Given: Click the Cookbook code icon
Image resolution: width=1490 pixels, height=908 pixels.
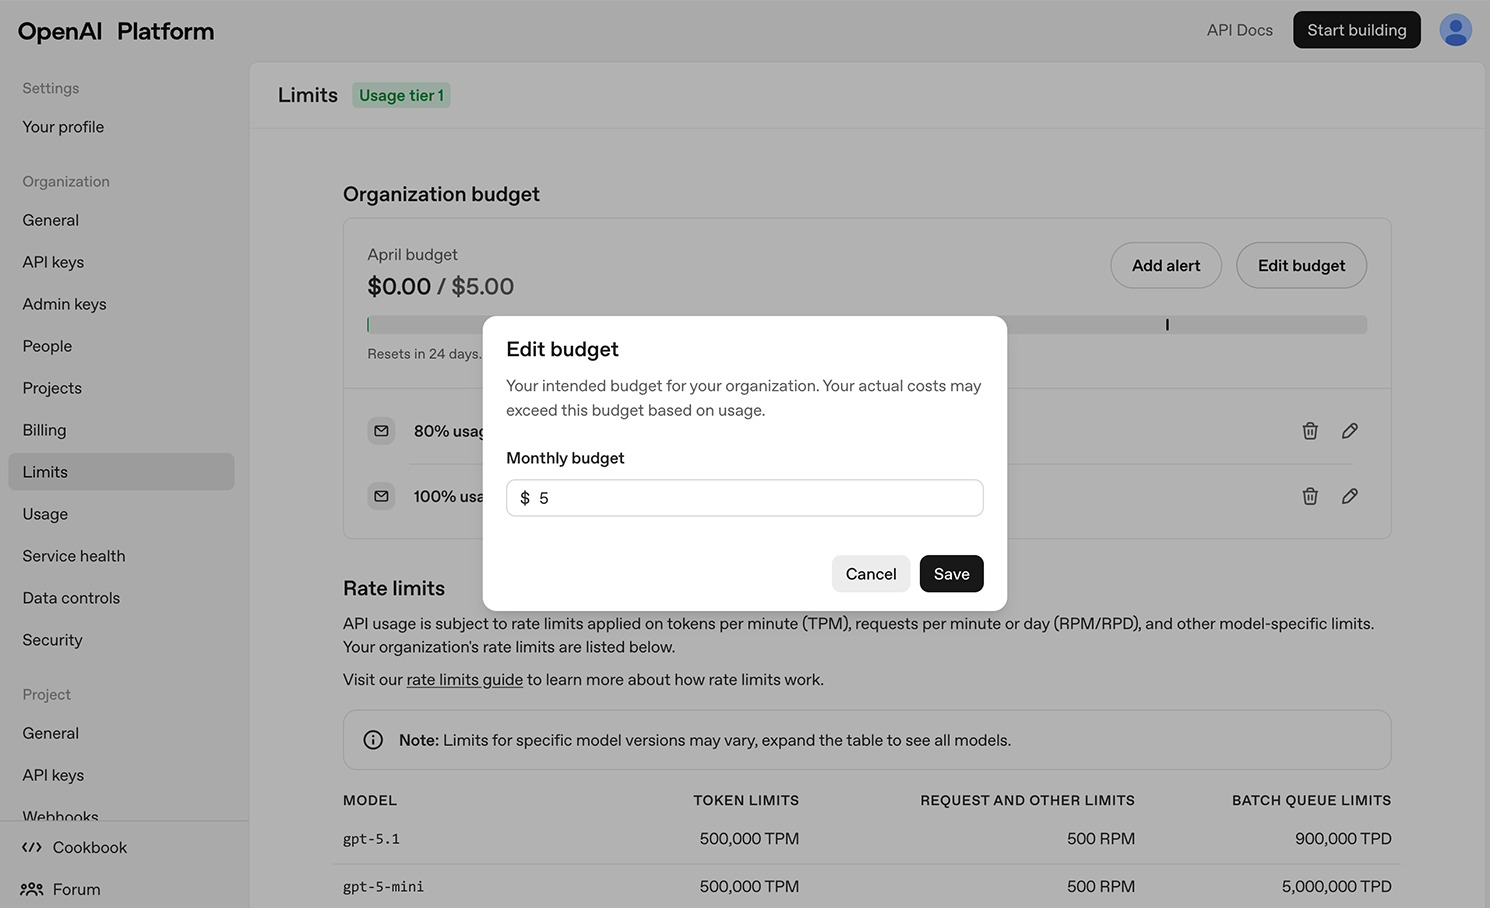Looking at the screenshot, I should (x=32, y=847).
